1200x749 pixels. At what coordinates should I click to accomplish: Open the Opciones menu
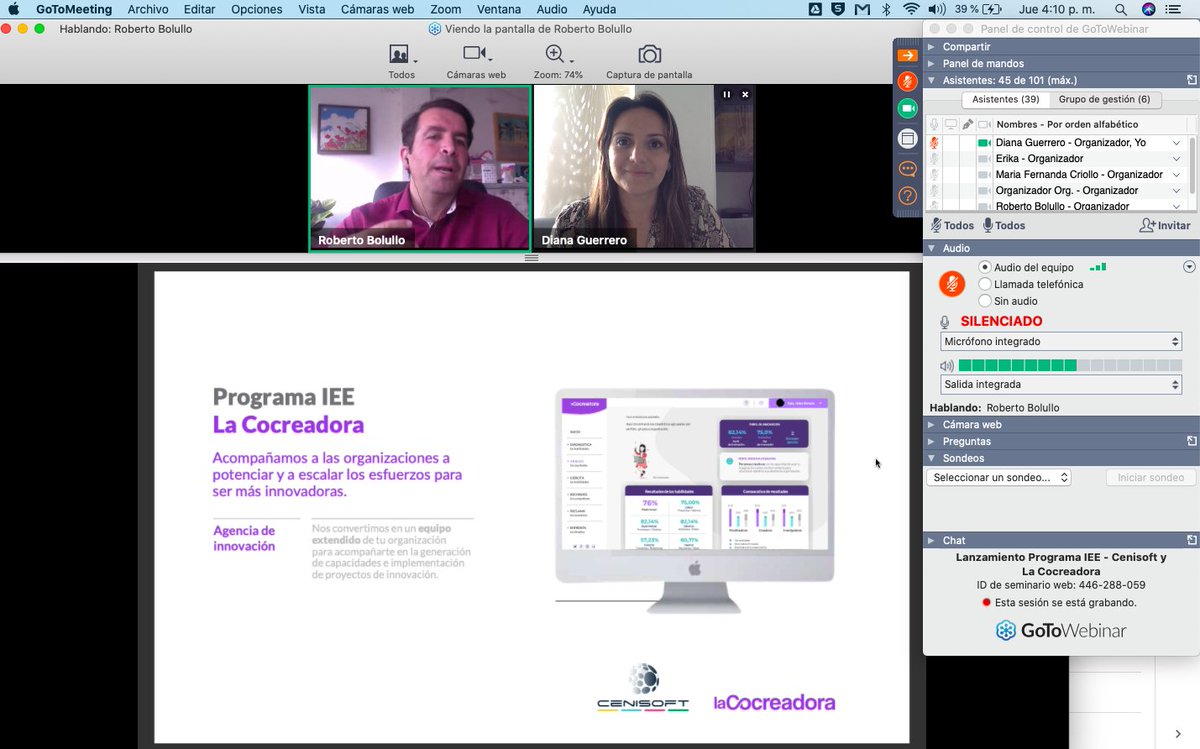click(257, 9)
